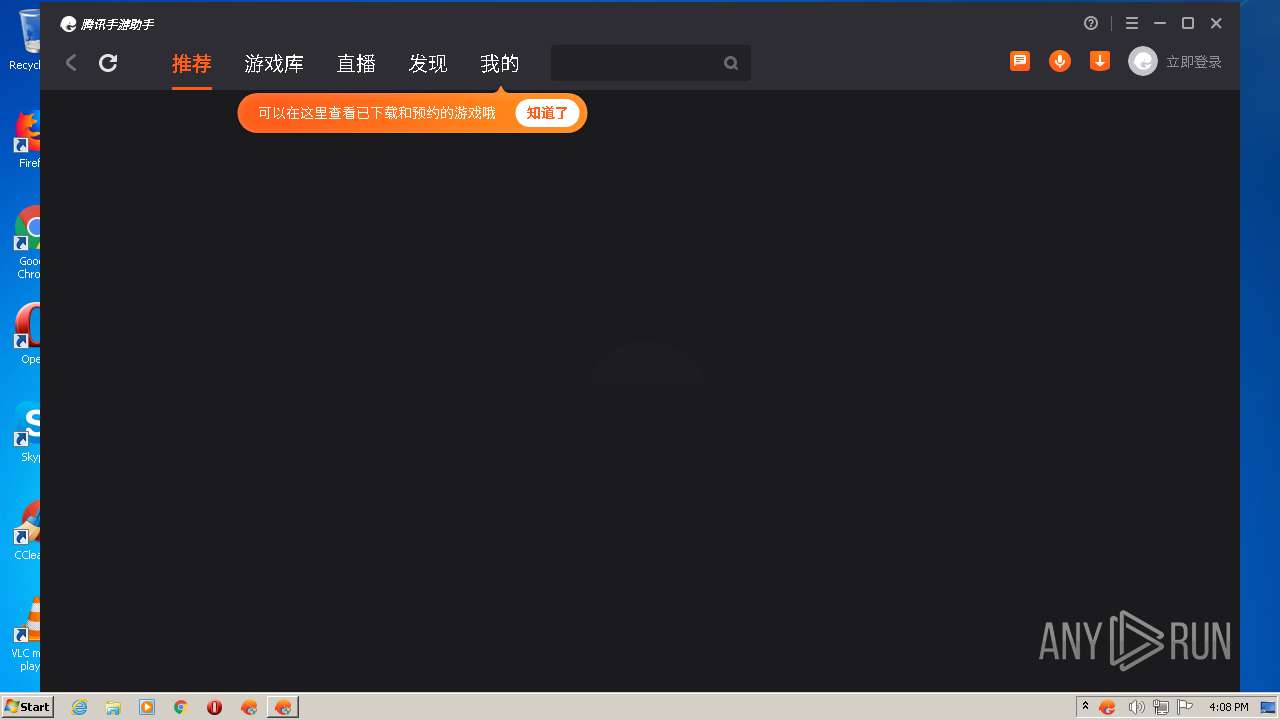Viewport: 1280px width, 720px height.
Task: Open the taskbar media player icon
Action: tap(147, 707)
